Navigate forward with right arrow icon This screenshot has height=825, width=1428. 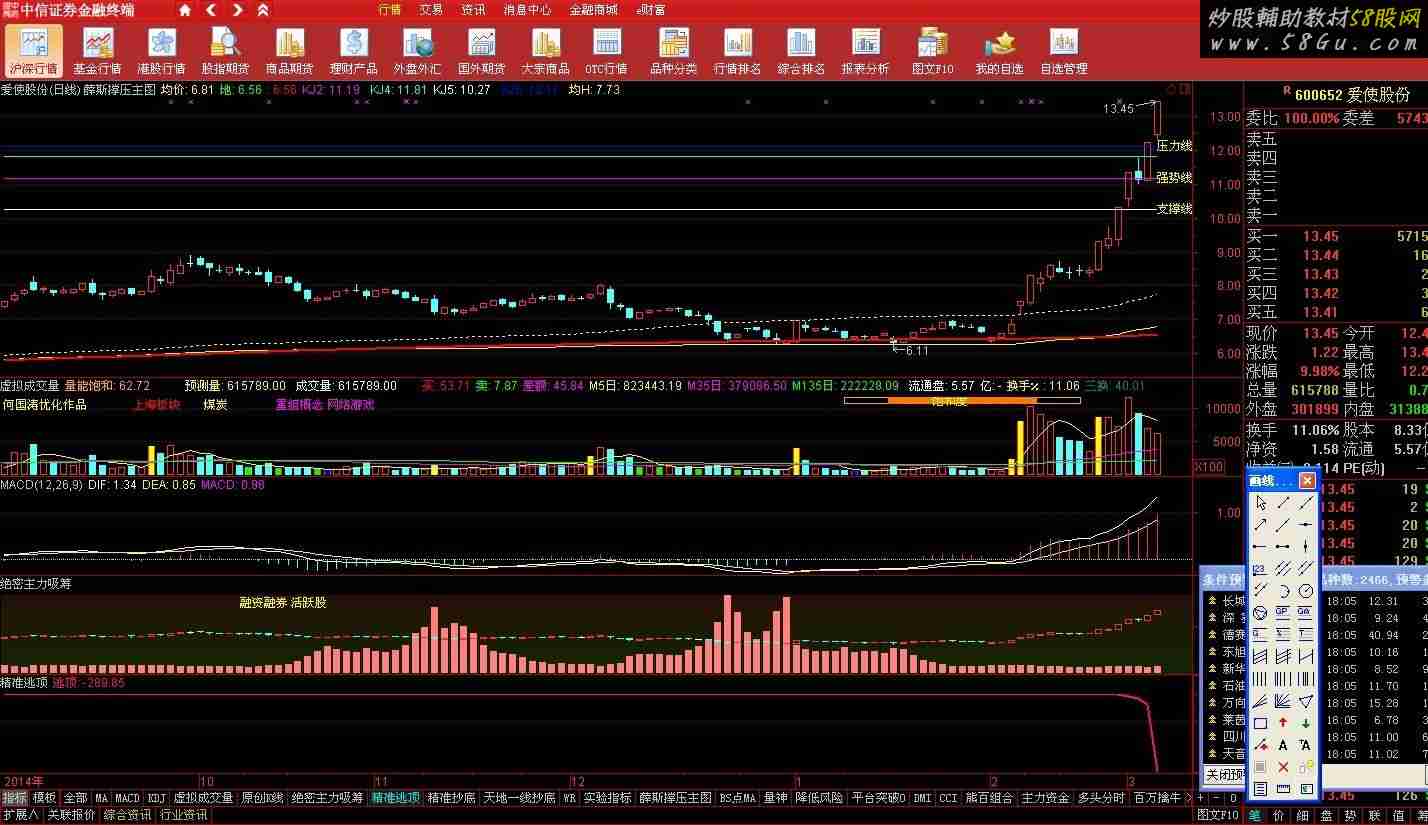coord(237,10)
